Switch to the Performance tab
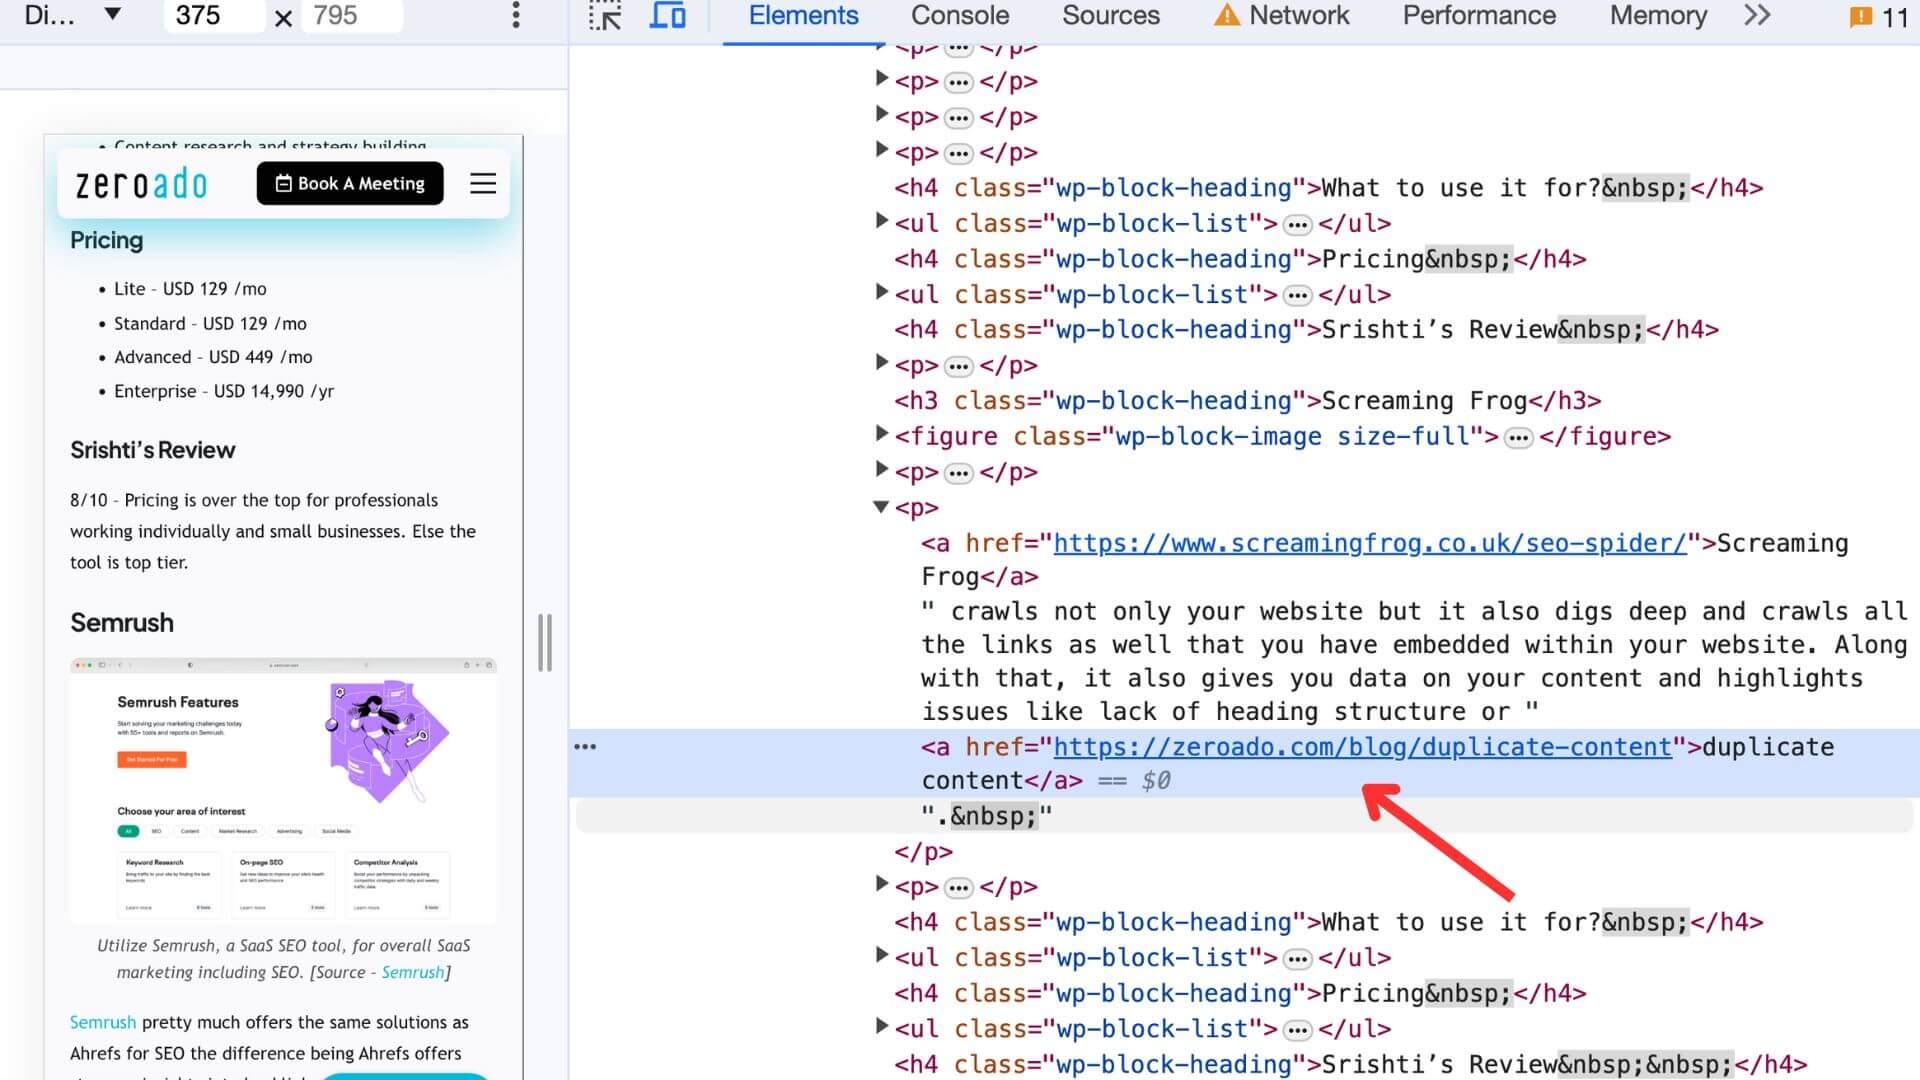The width and height of the screenshot is (1920, 1080). coord(1479,16)
